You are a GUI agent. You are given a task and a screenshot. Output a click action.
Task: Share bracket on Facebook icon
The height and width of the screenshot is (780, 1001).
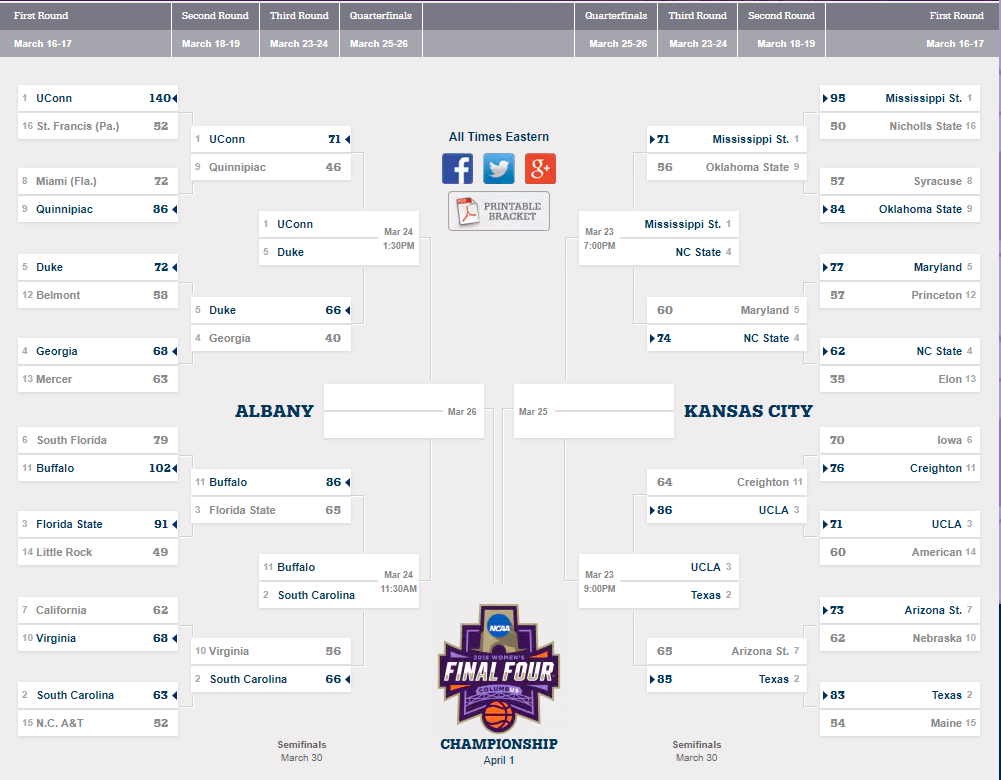pos(457,169)
